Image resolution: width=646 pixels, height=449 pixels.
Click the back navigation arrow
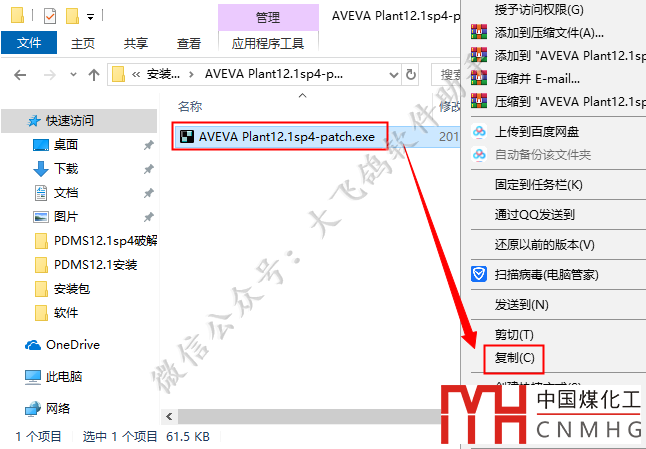pyautogui.click(x=20, y=75)
